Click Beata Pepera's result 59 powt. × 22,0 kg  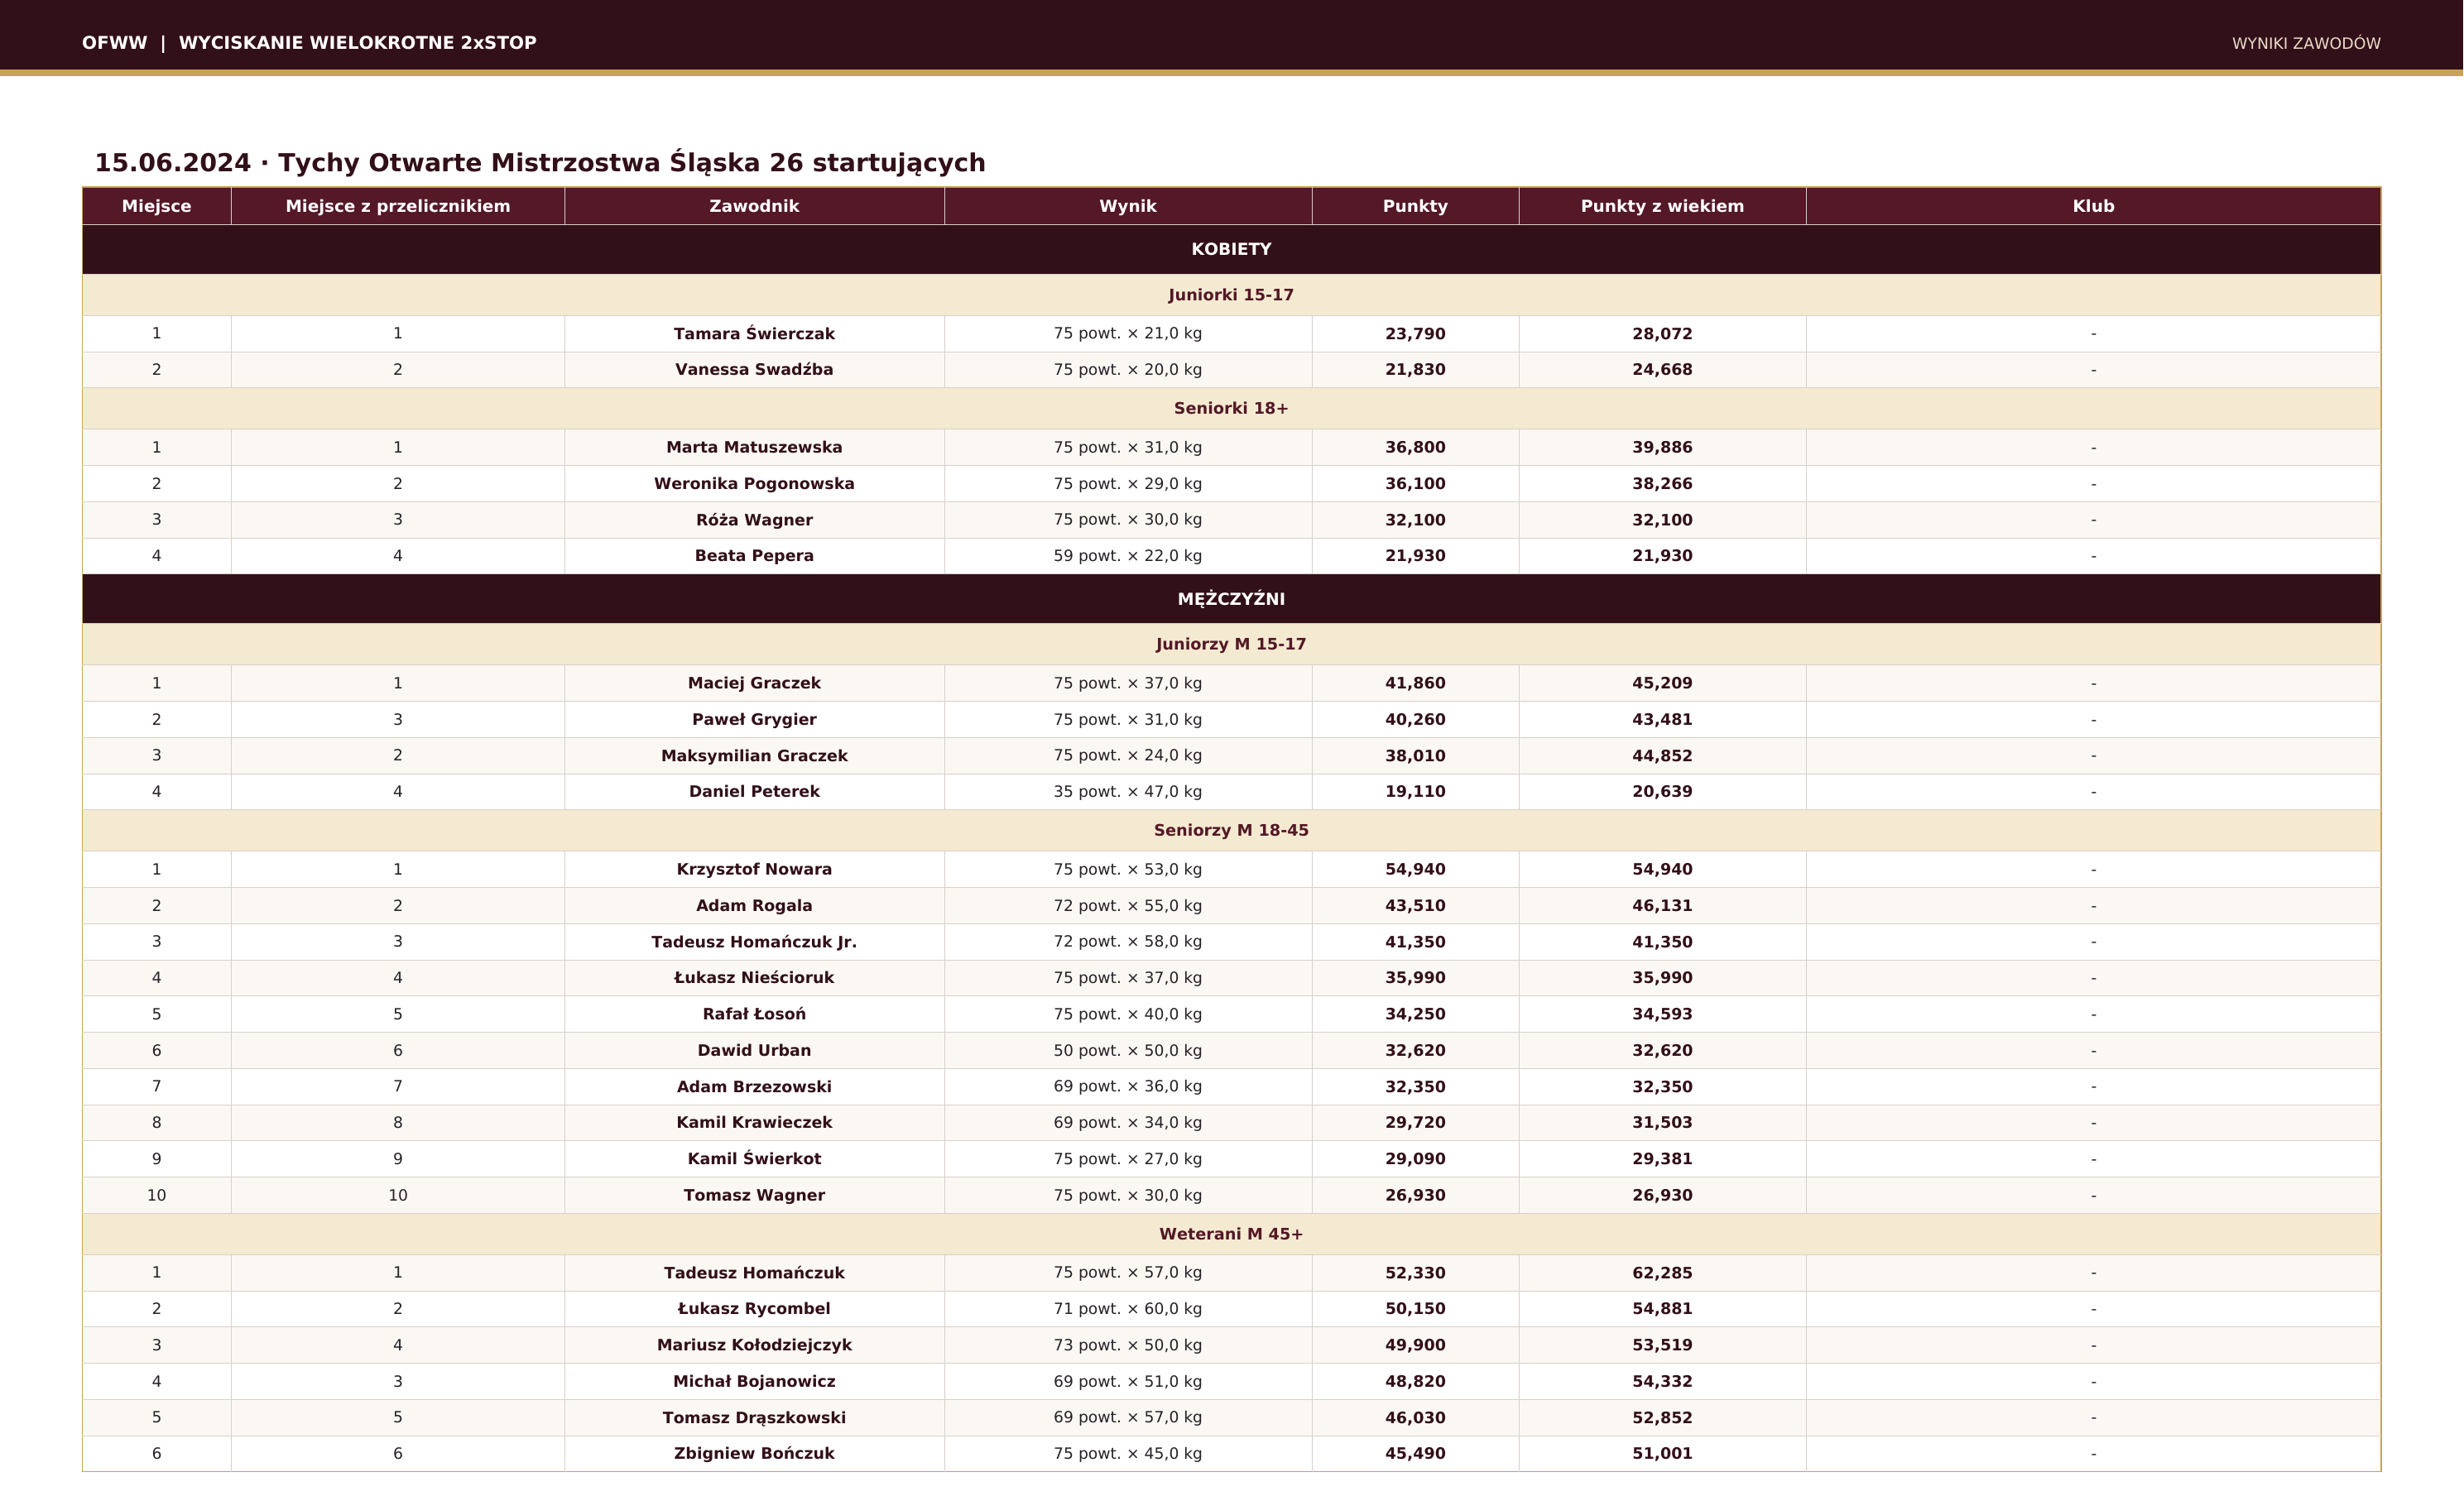click(x=1128, y=556)
